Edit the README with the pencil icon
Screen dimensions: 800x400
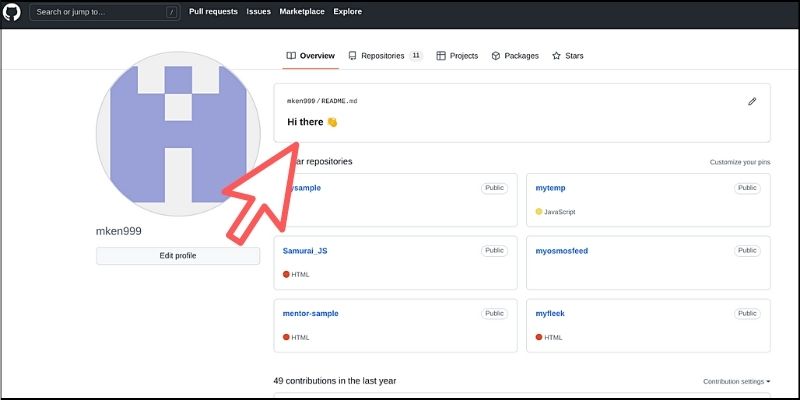[x=752, y=102]
